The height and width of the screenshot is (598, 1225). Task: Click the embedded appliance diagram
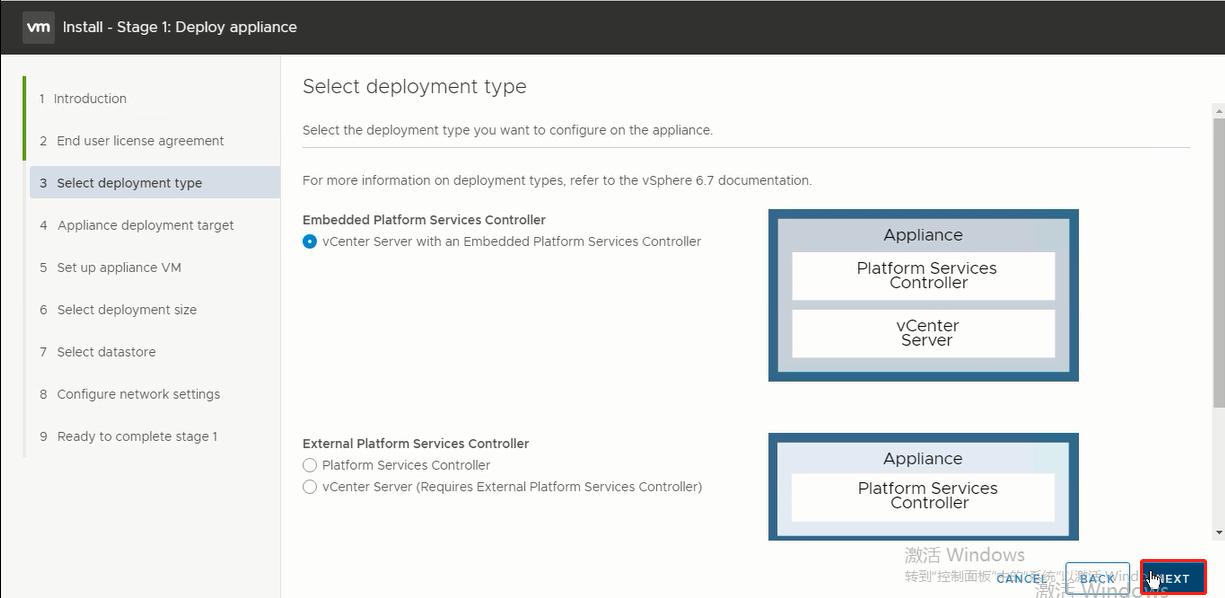(923, 295)
